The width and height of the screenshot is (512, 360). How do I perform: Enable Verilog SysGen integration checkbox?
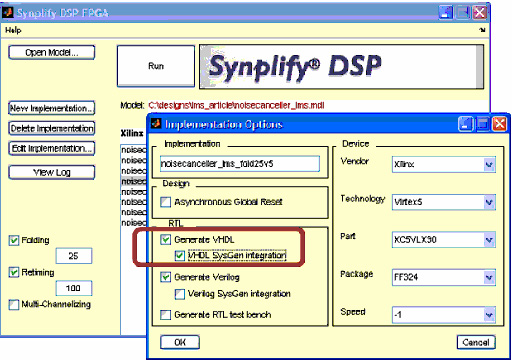180,294
